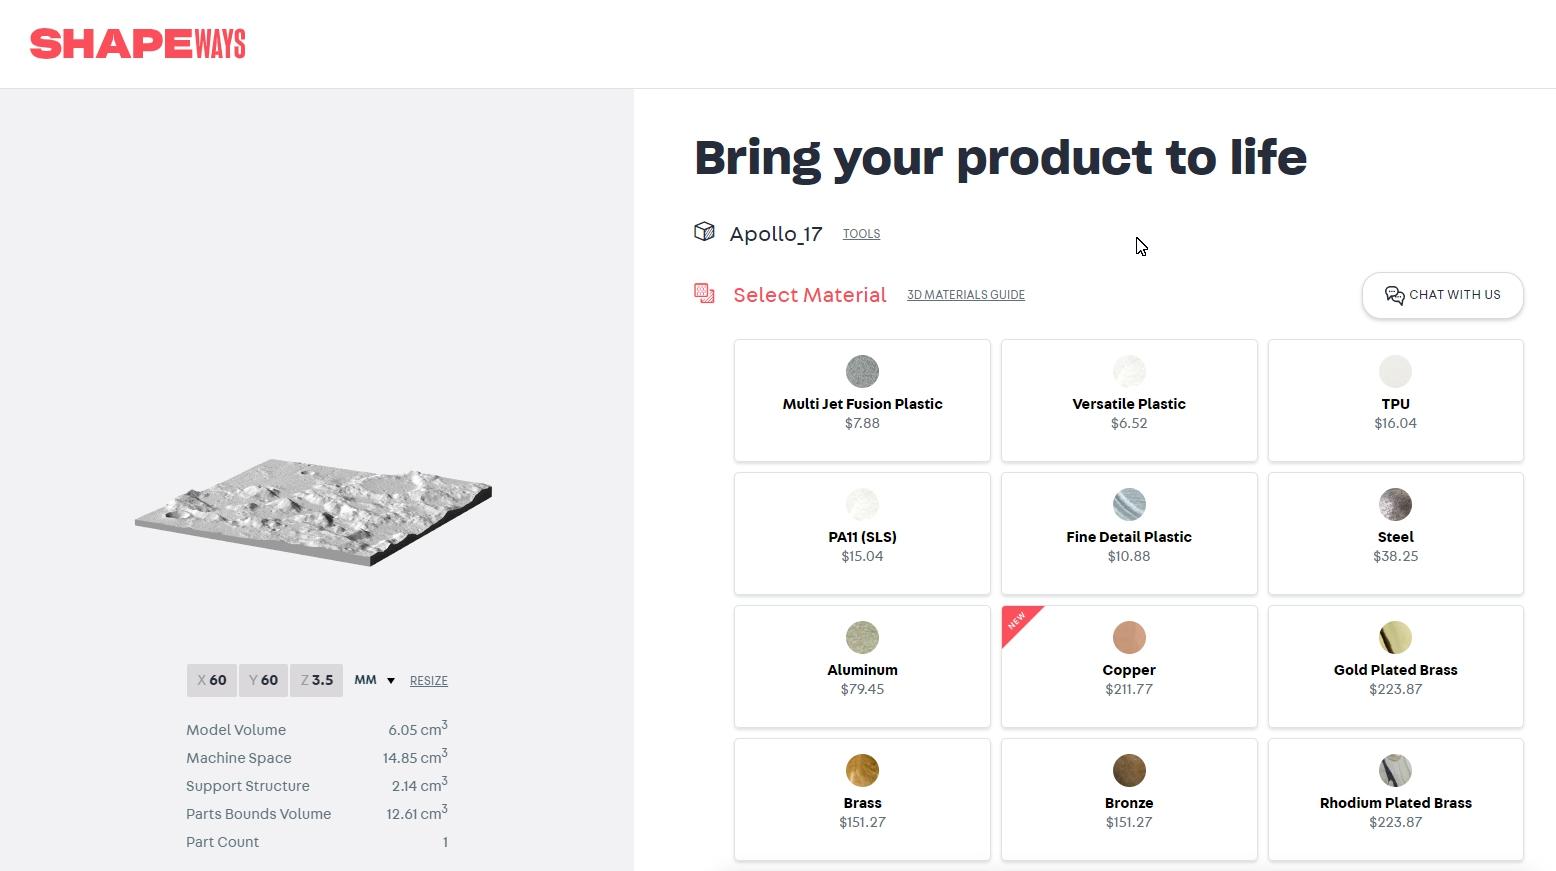Select the Fine Detail Plastic swatch icon
The height and width of the screenshot is (871, 1556).
pos(1129,505)
